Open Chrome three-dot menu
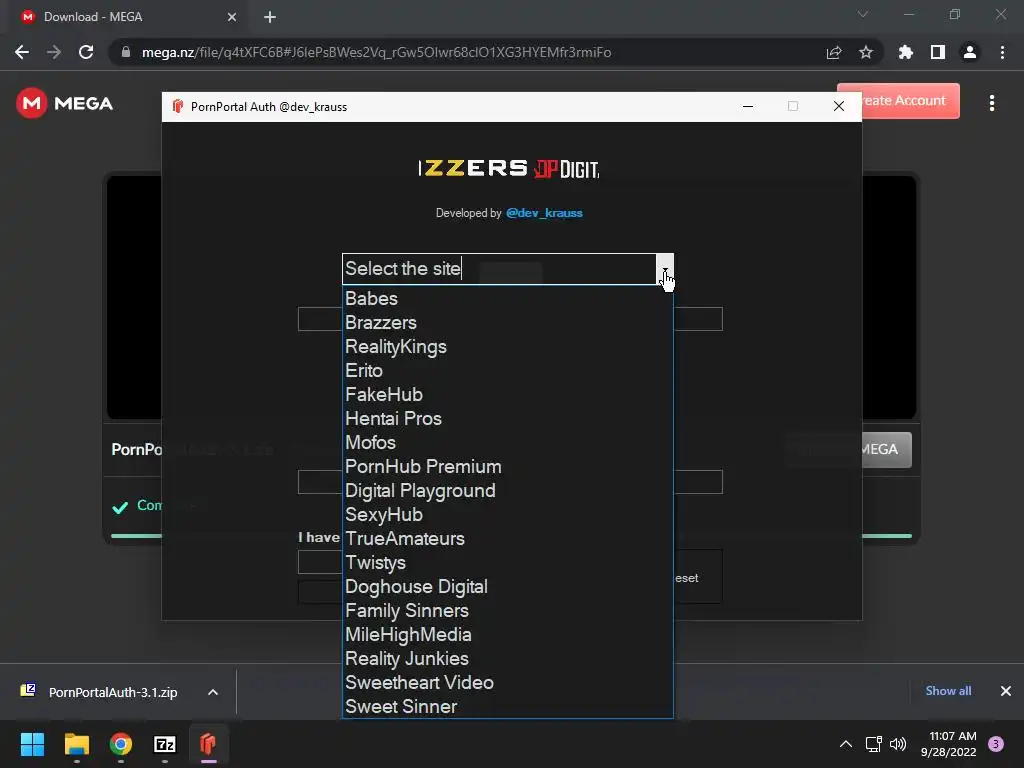 (x=1002, y=52)
